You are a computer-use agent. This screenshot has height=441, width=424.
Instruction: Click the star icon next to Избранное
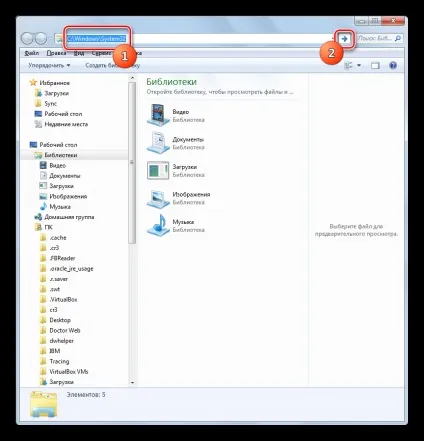33,82
